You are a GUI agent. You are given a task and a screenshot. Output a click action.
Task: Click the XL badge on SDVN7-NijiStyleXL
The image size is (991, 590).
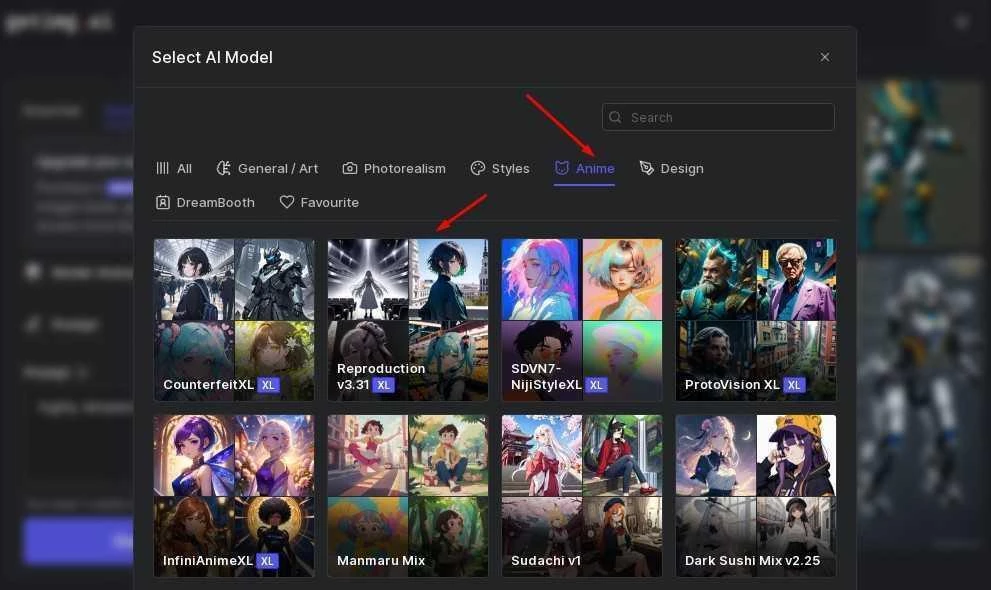[596, 385]
